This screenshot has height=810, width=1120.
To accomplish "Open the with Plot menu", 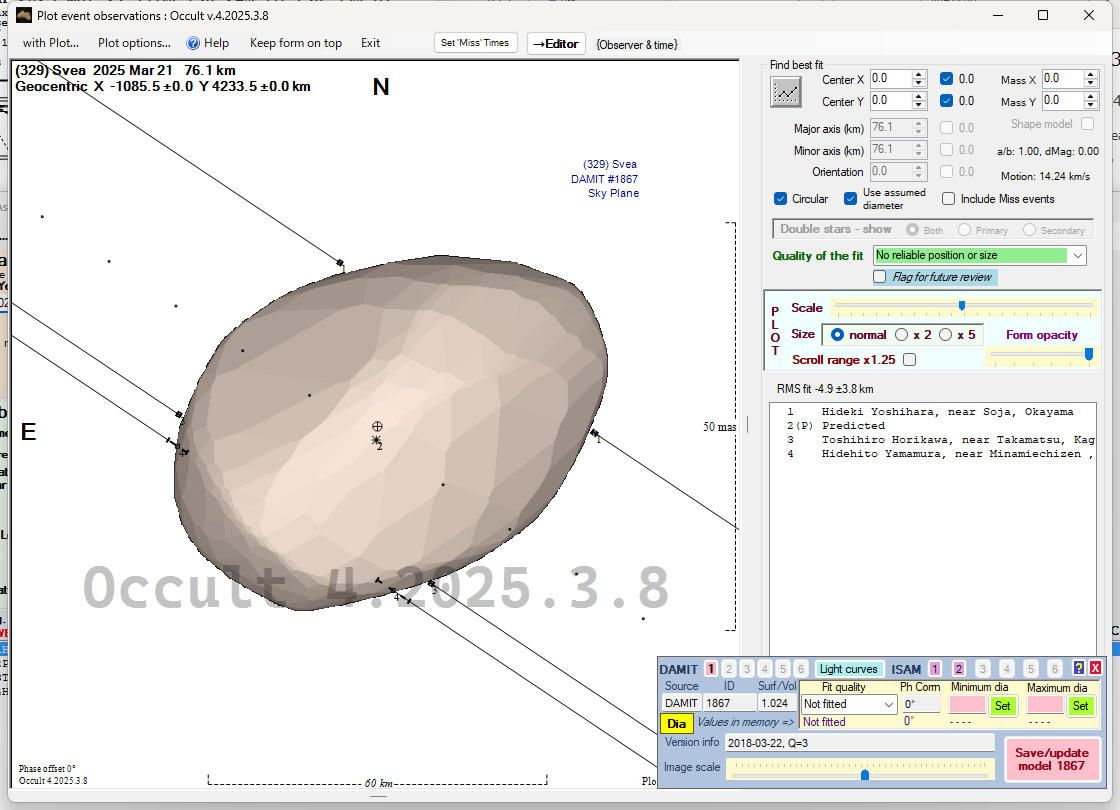I will click(x=50, y=43).
